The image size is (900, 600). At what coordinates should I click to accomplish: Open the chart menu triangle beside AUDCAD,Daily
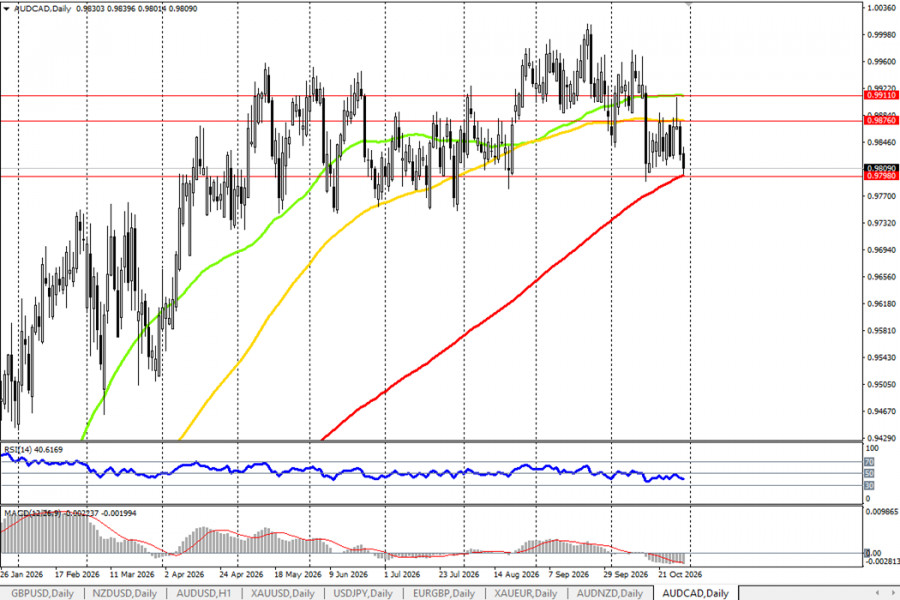pos(6,9)
